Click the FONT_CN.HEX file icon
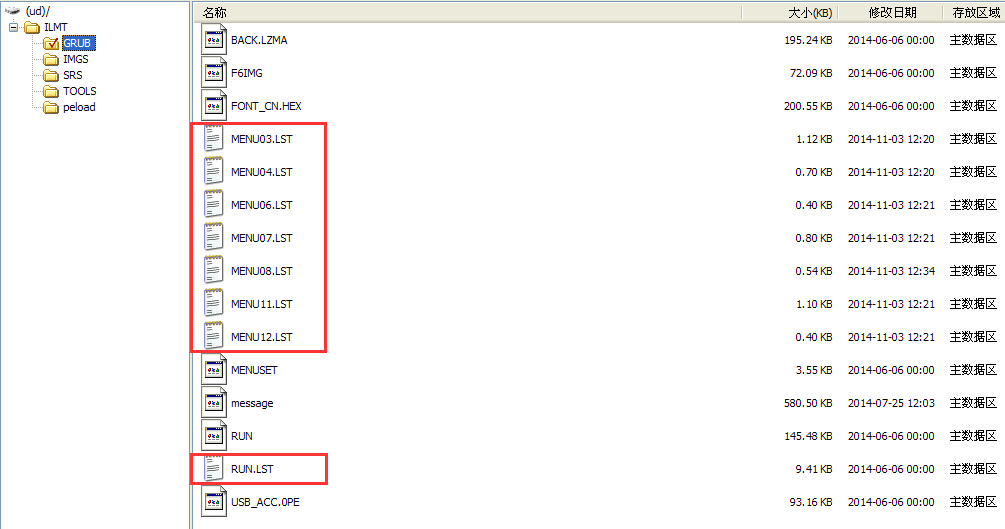The height and width of the screenshot is (529, 1005). [213, 106]
